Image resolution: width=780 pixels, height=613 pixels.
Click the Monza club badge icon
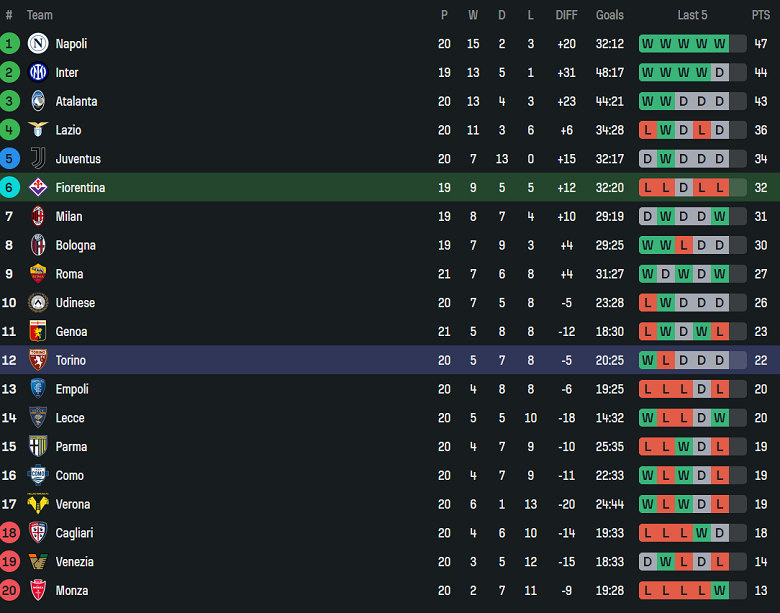pyautogui.click(x=38, y=591)
